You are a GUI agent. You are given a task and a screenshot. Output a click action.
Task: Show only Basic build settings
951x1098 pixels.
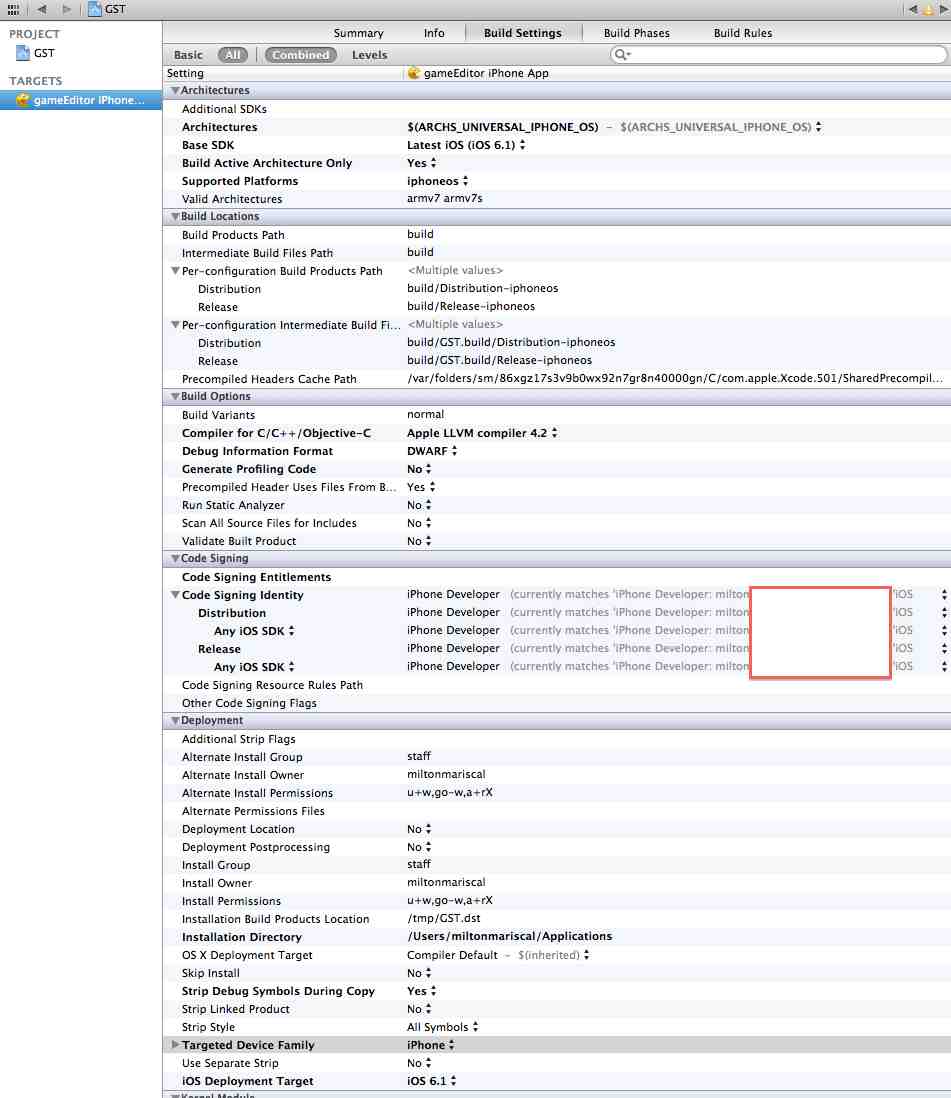[x=188, y=55]
